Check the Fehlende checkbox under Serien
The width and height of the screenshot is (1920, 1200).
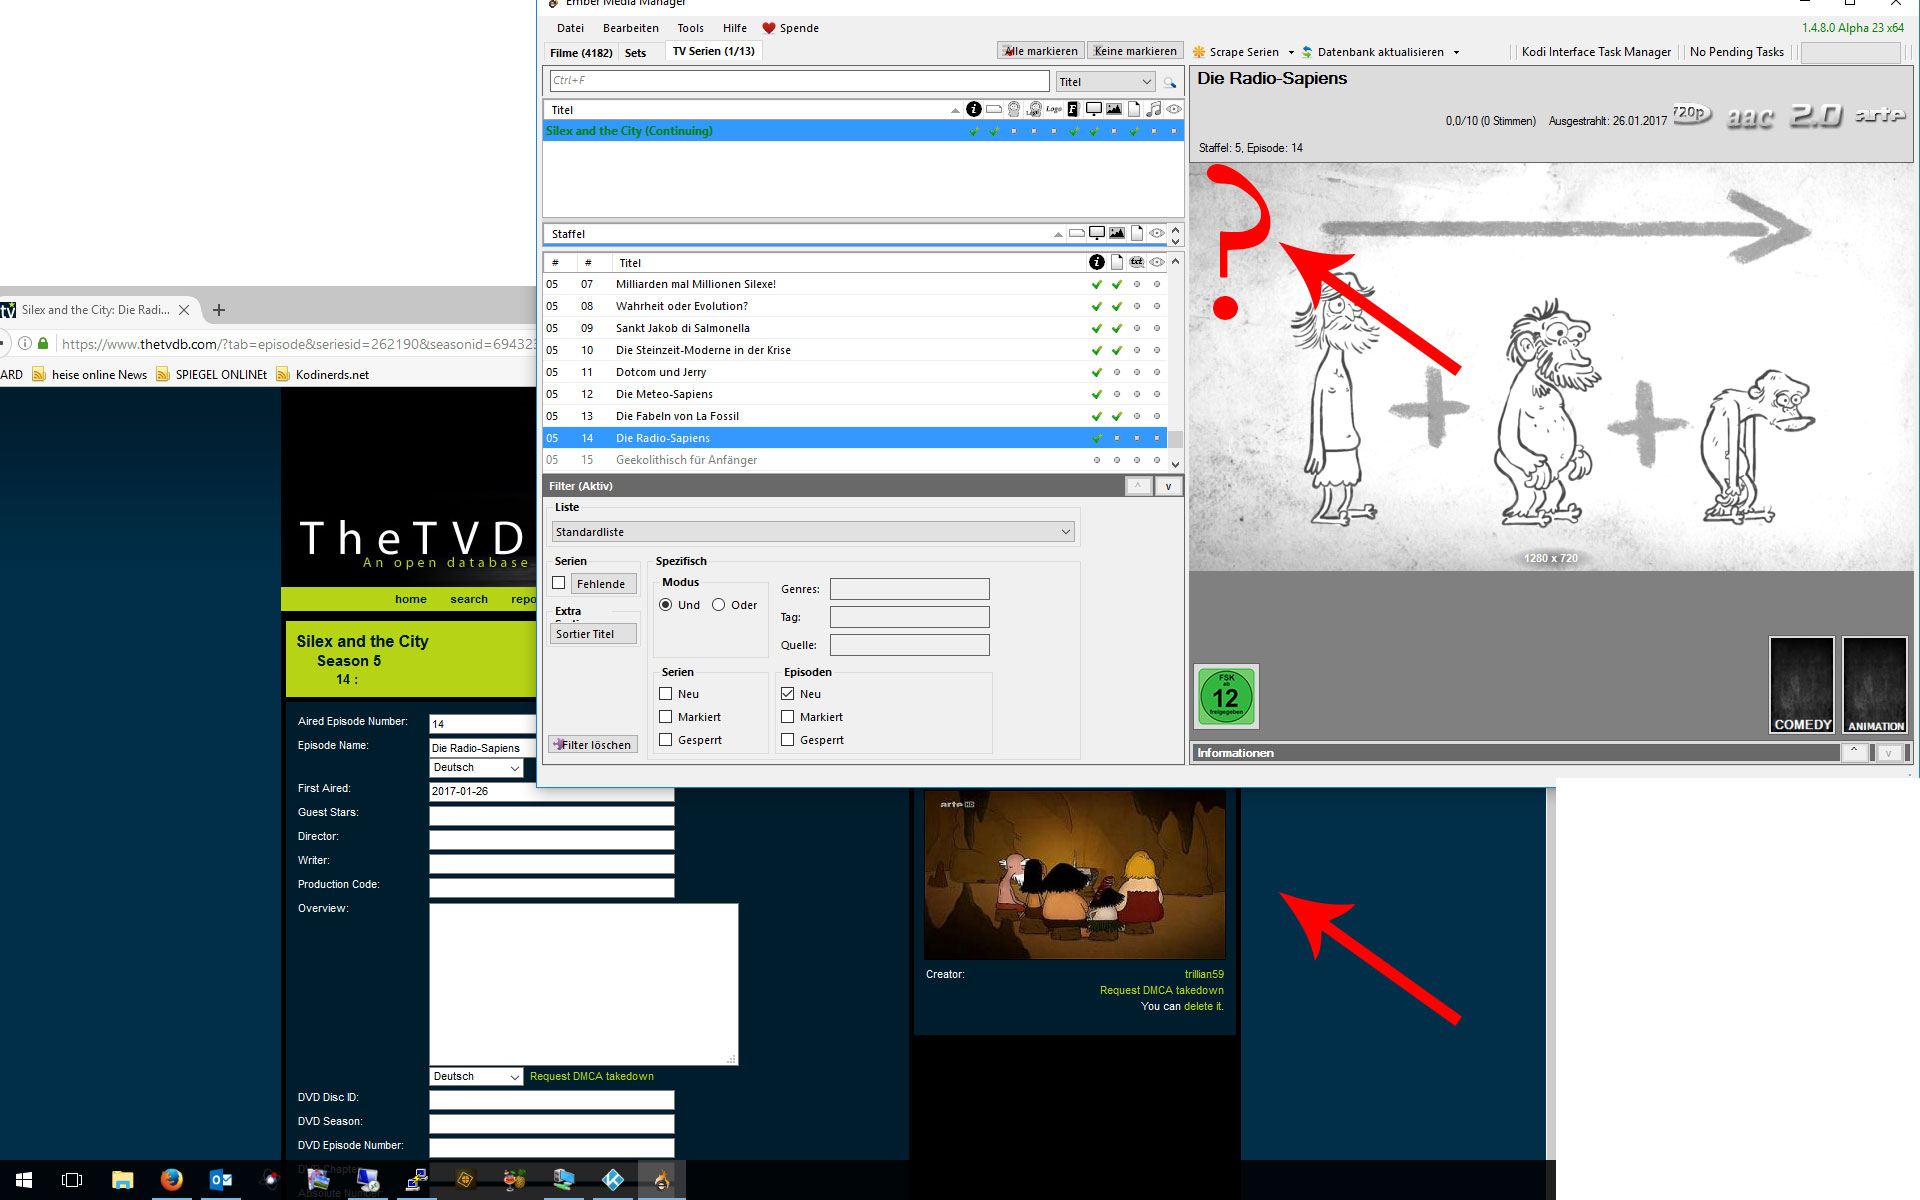[x=559, y=583]
